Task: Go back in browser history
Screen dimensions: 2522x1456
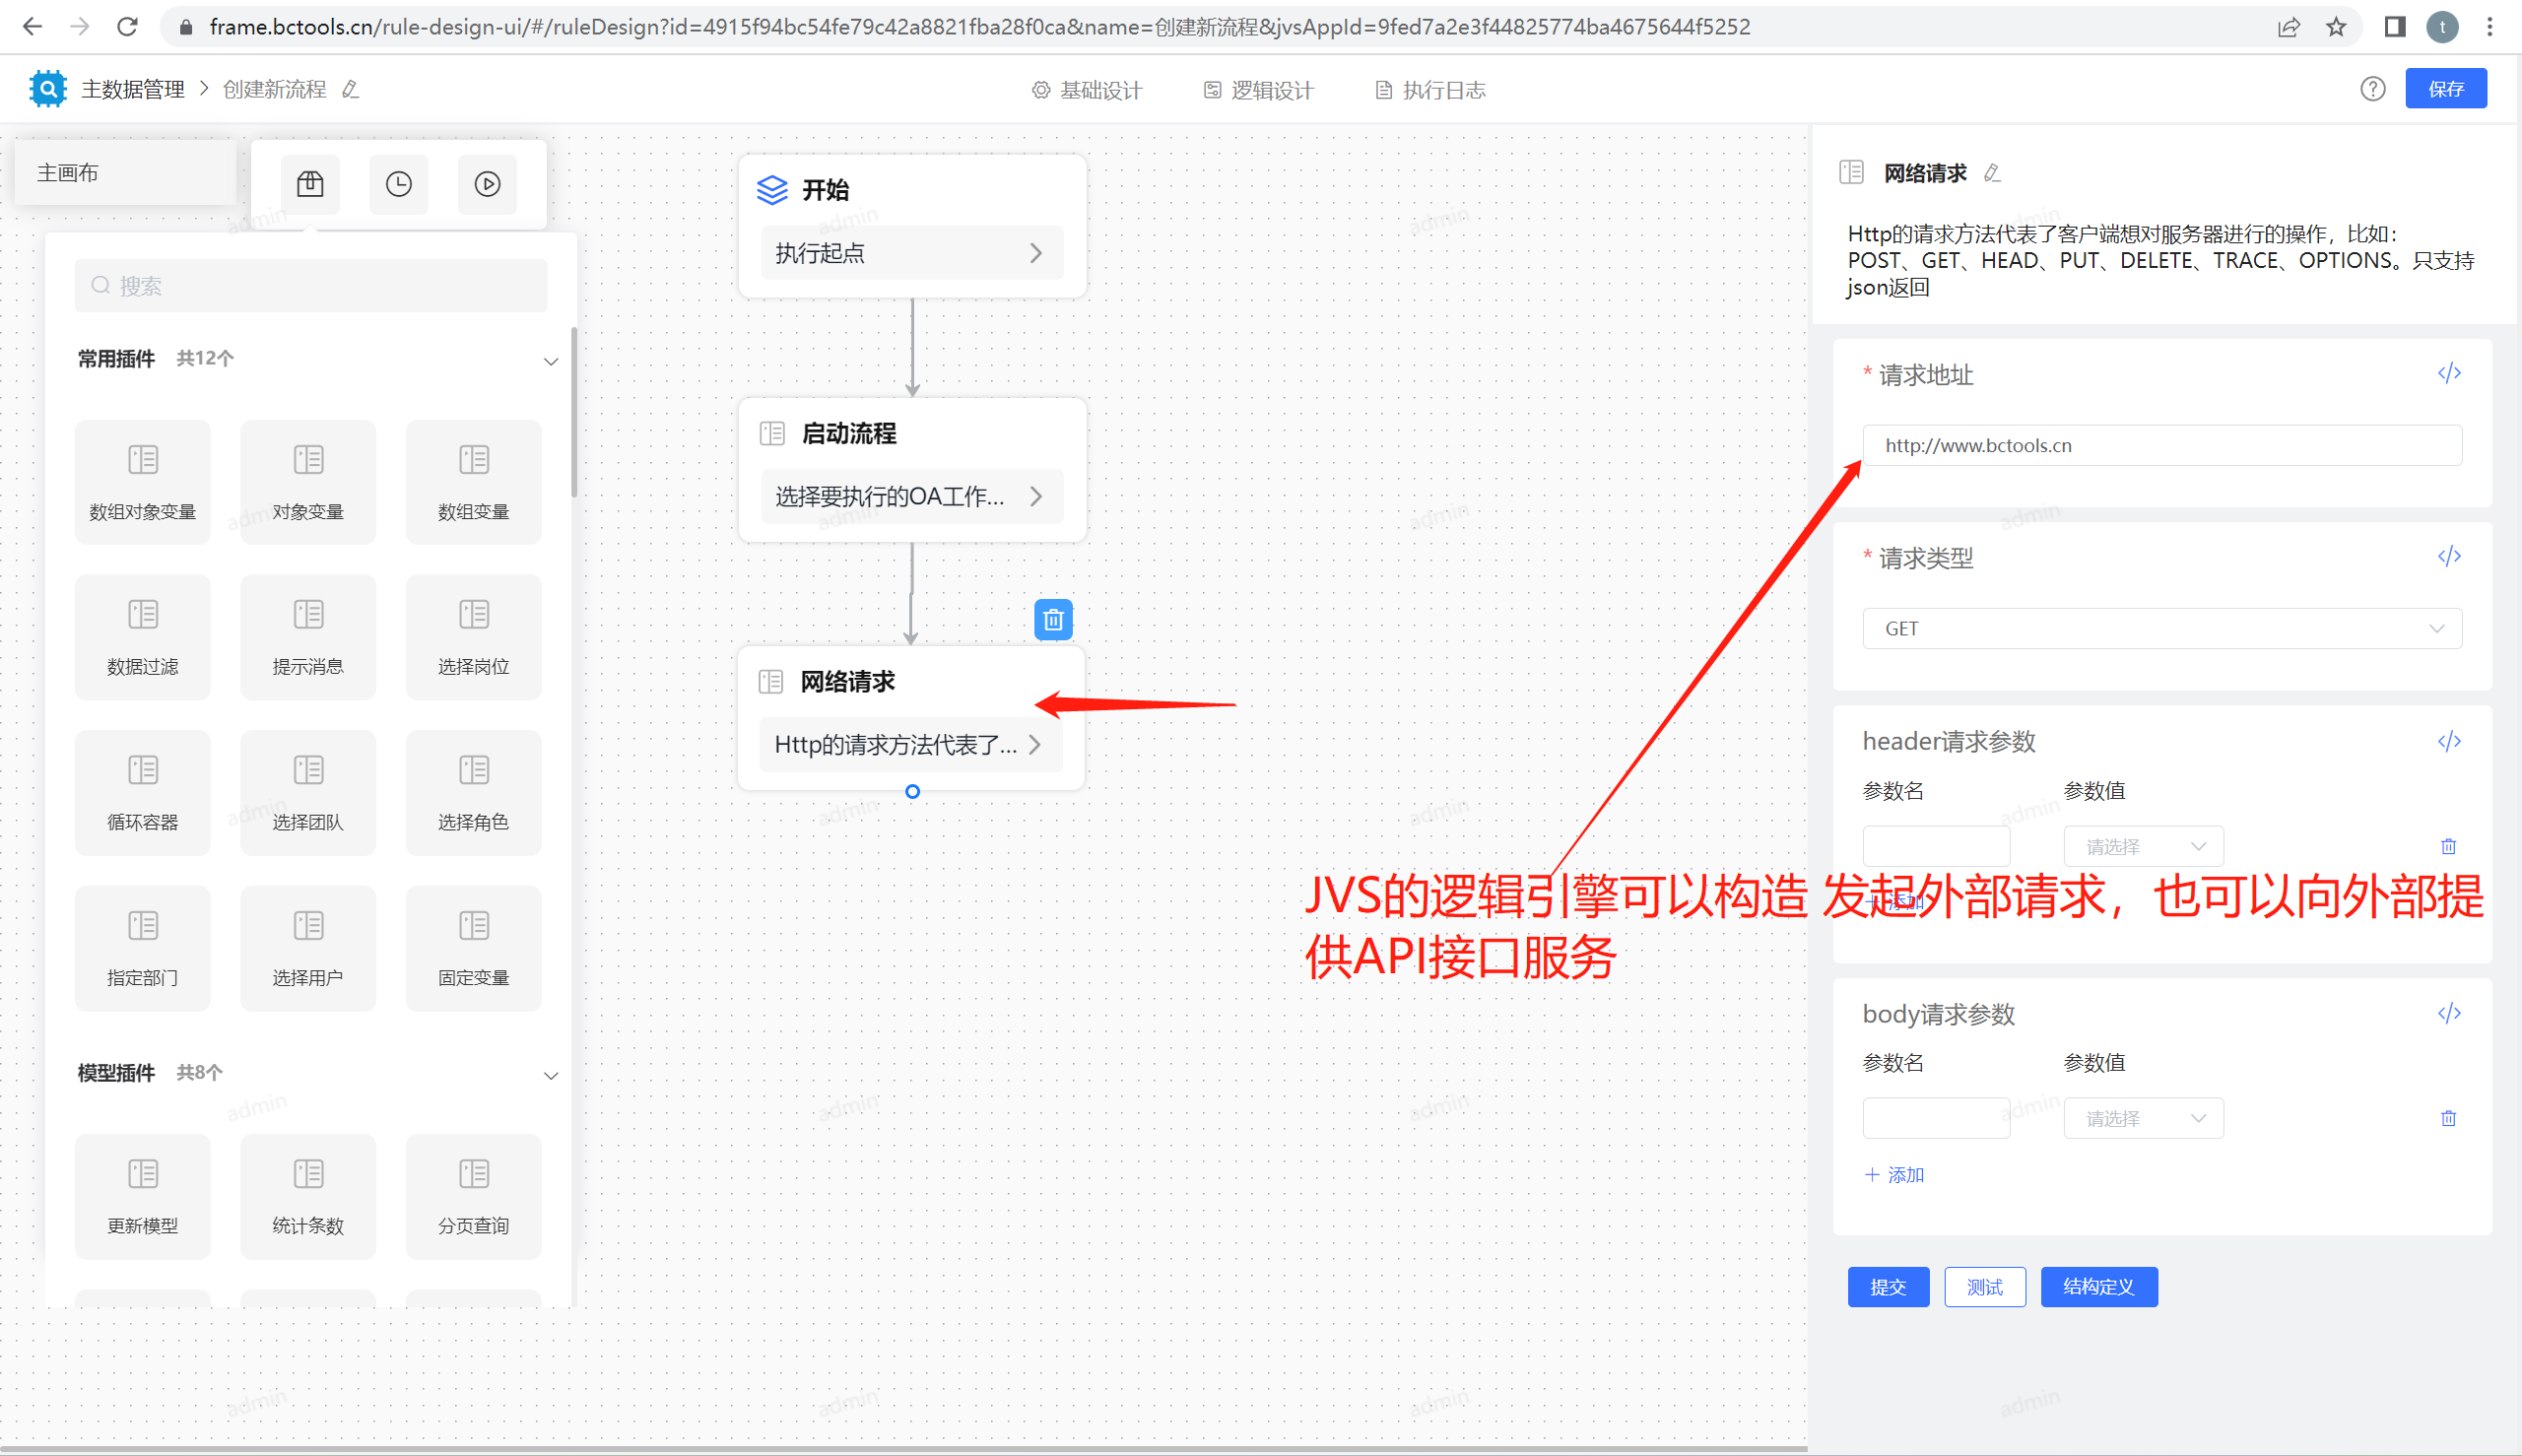Action: [32, 27]
